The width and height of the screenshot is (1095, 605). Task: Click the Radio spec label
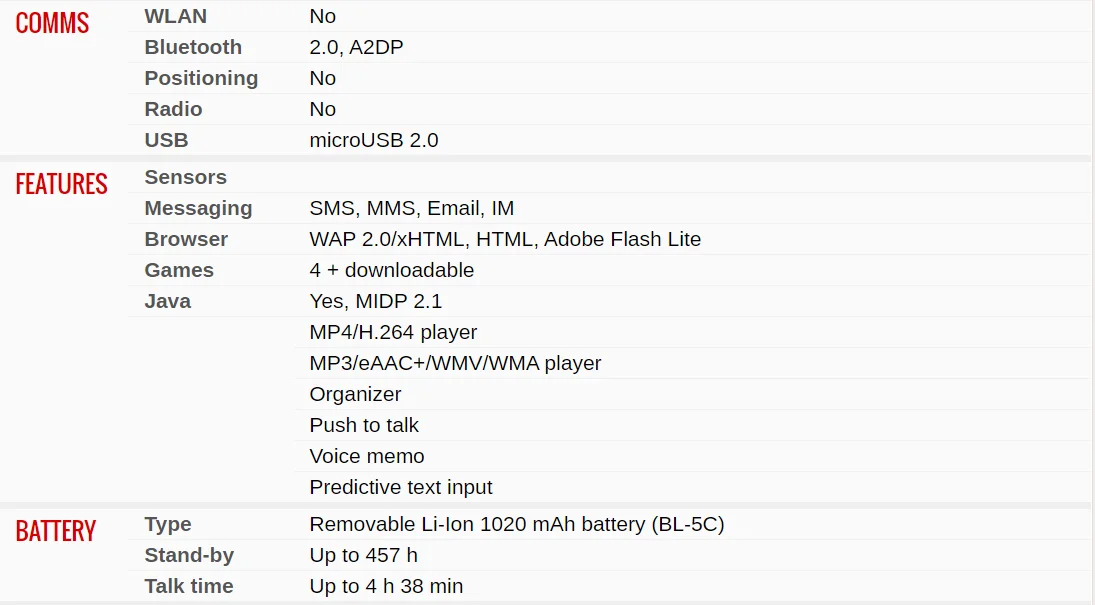click(x=173, y=109)
